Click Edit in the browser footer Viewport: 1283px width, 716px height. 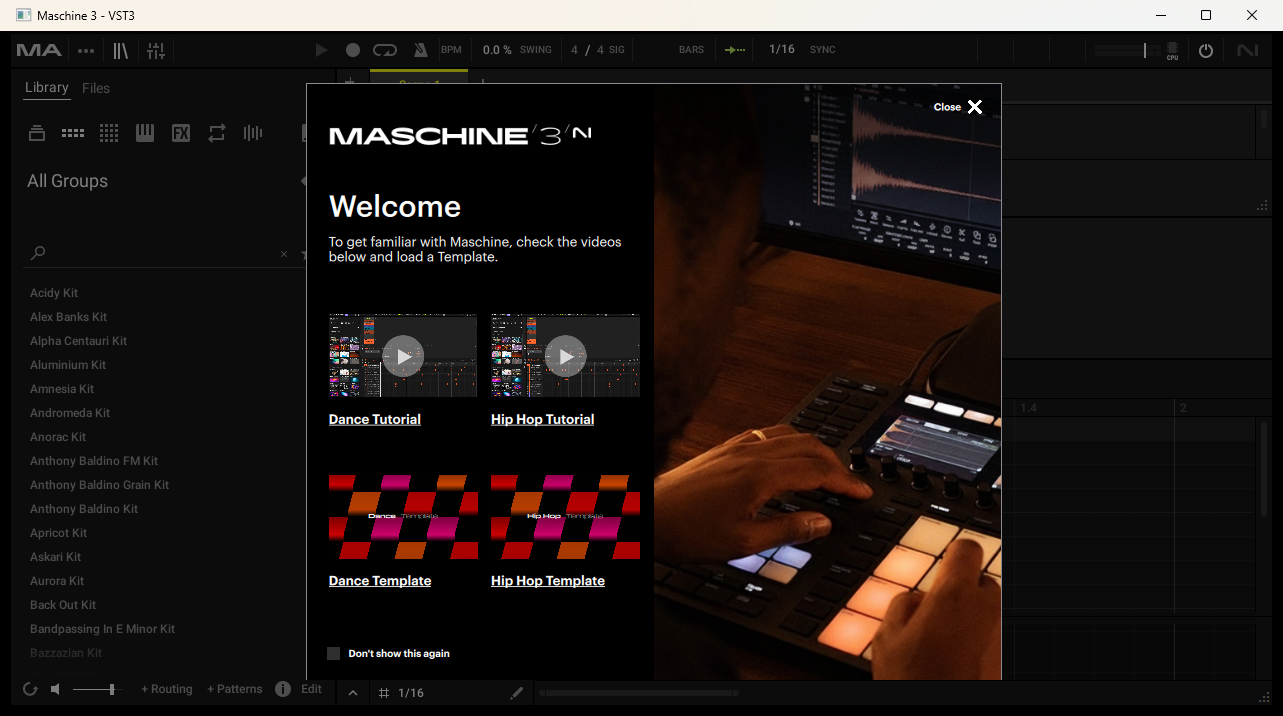[312, 689]
